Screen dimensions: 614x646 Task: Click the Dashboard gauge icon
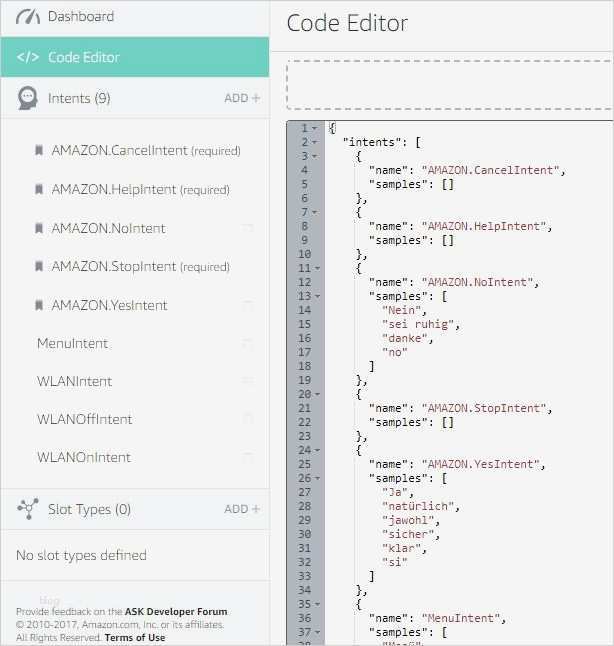coord(28,17)
